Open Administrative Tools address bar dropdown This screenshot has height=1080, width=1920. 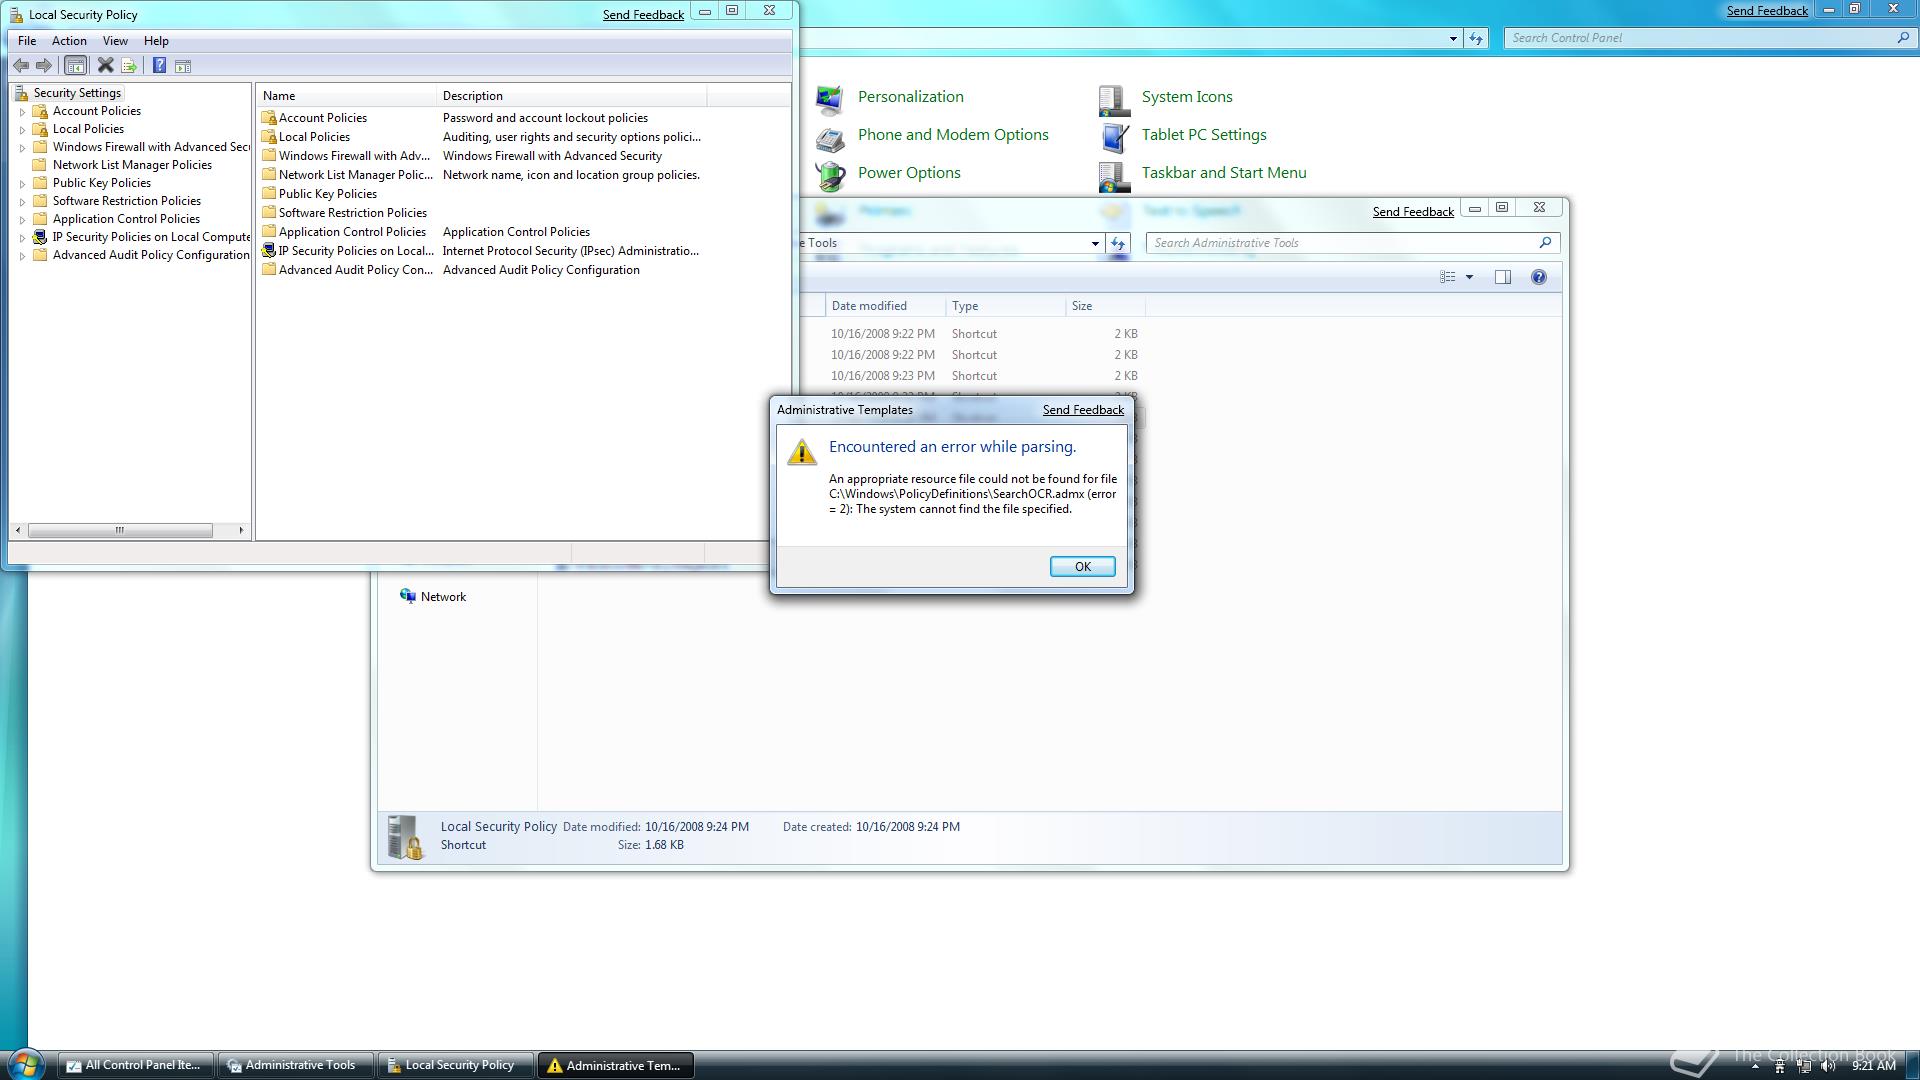[x=1095, y=243]
